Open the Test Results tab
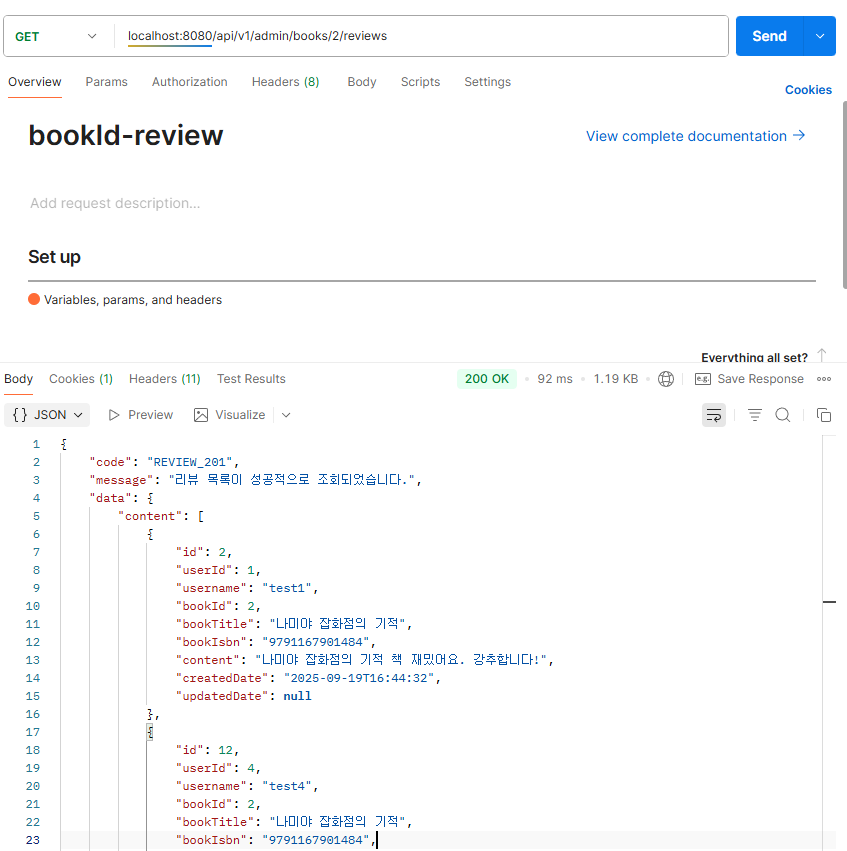 point(251,379)
